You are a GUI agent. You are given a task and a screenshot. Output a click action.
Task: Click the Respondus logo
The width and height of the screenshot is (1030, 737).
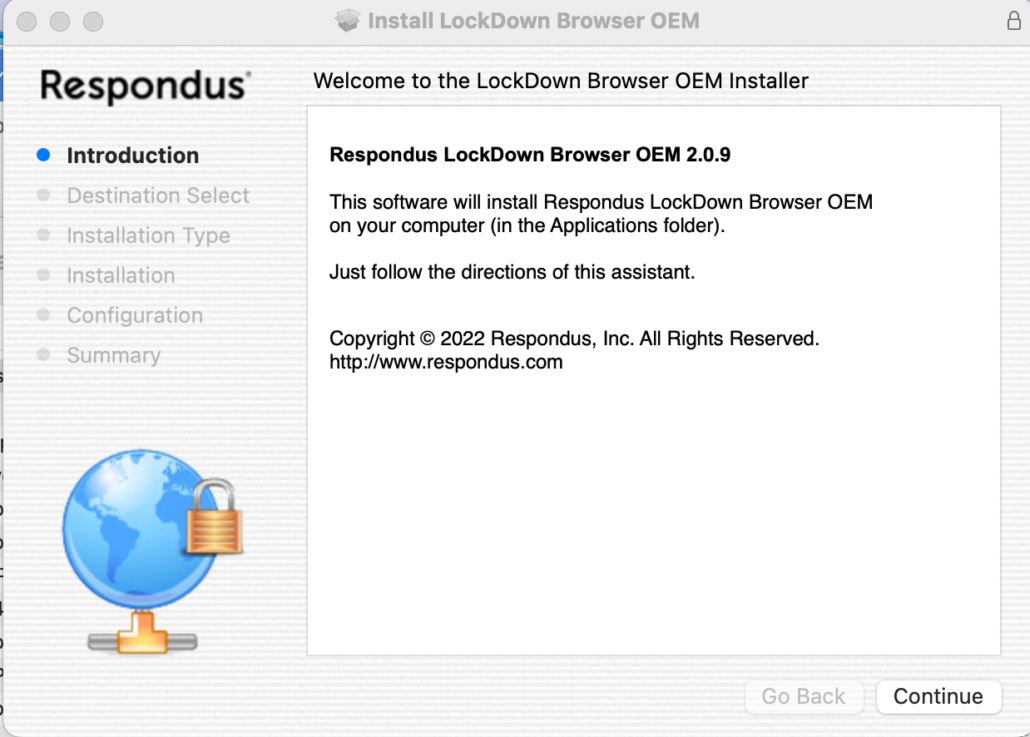coord(145,86)
